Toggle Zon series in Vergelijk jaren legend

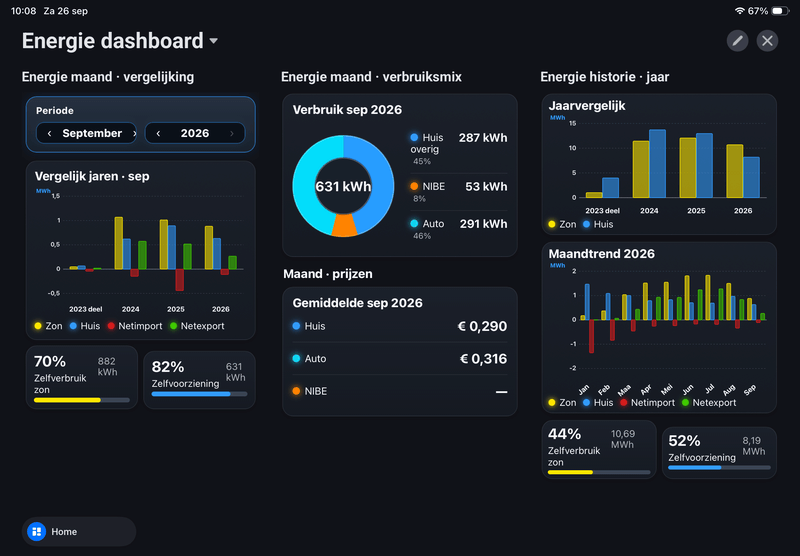pyautogui.click(x=48, y=326)
